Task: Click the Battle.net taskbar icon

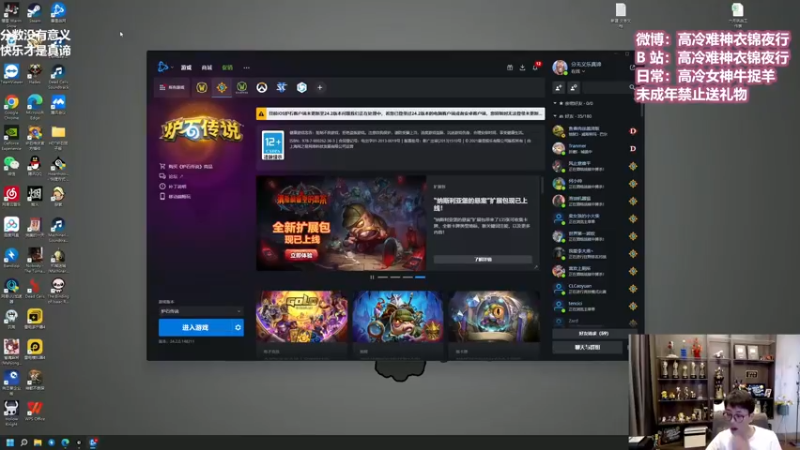Action: tap(93, 442)
